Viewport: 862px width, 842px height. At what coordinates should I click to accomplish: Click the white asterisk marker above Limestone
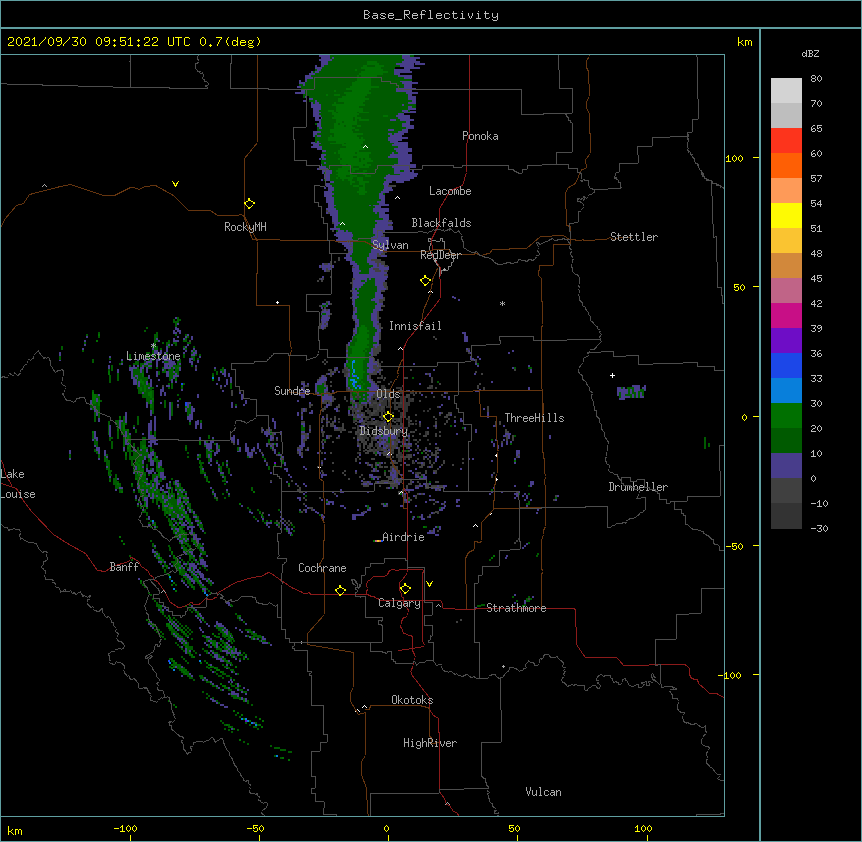[153, 346]
